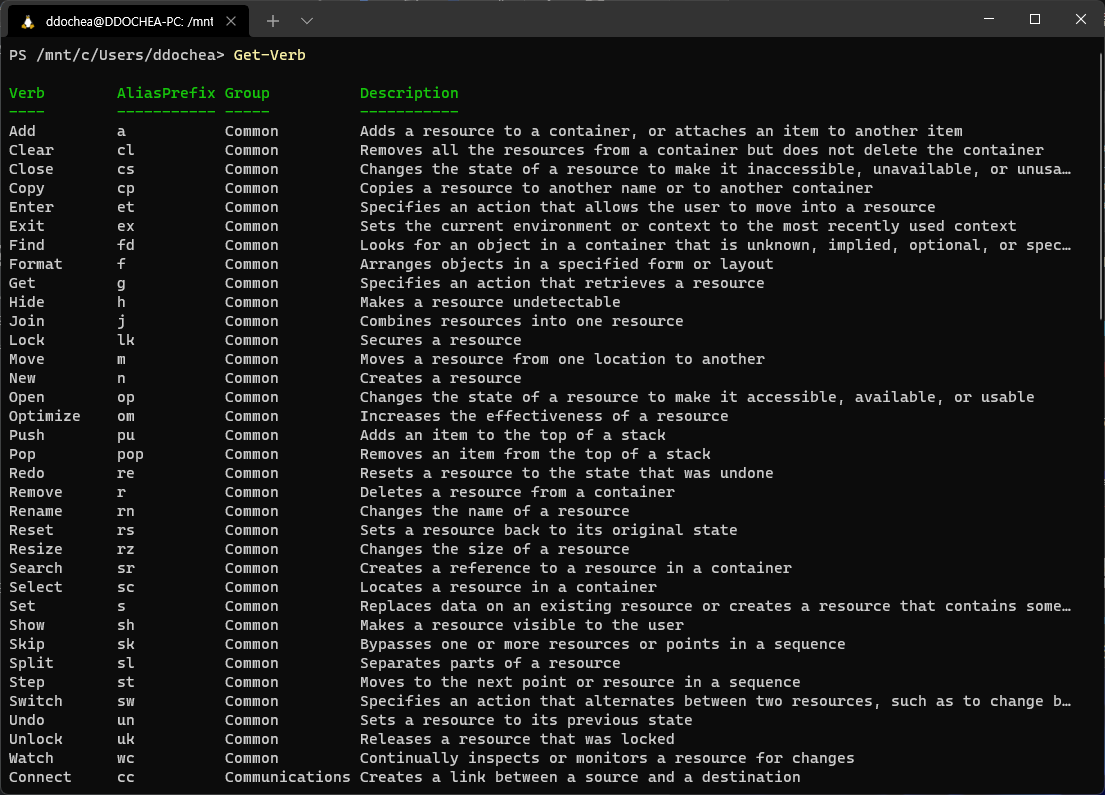Click the Group column header
This screenshot has width=1105, height=795.
pos(247,93)
